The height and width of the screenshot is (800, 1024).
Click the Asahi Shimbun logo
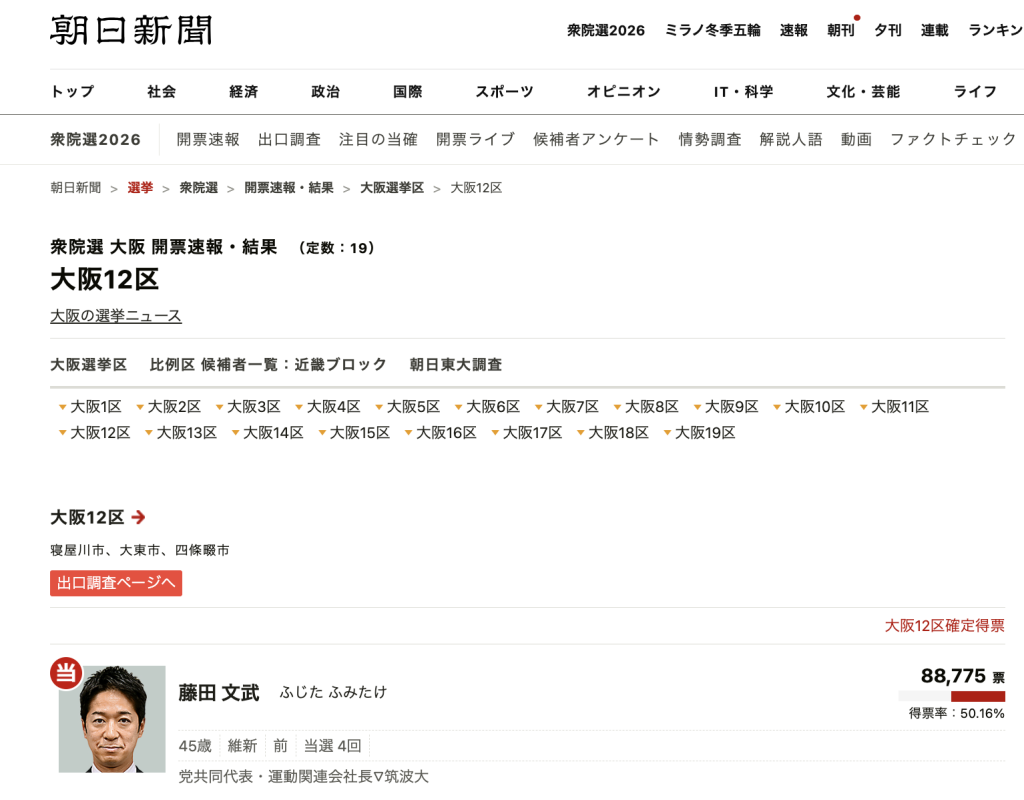tap(131, 30)
